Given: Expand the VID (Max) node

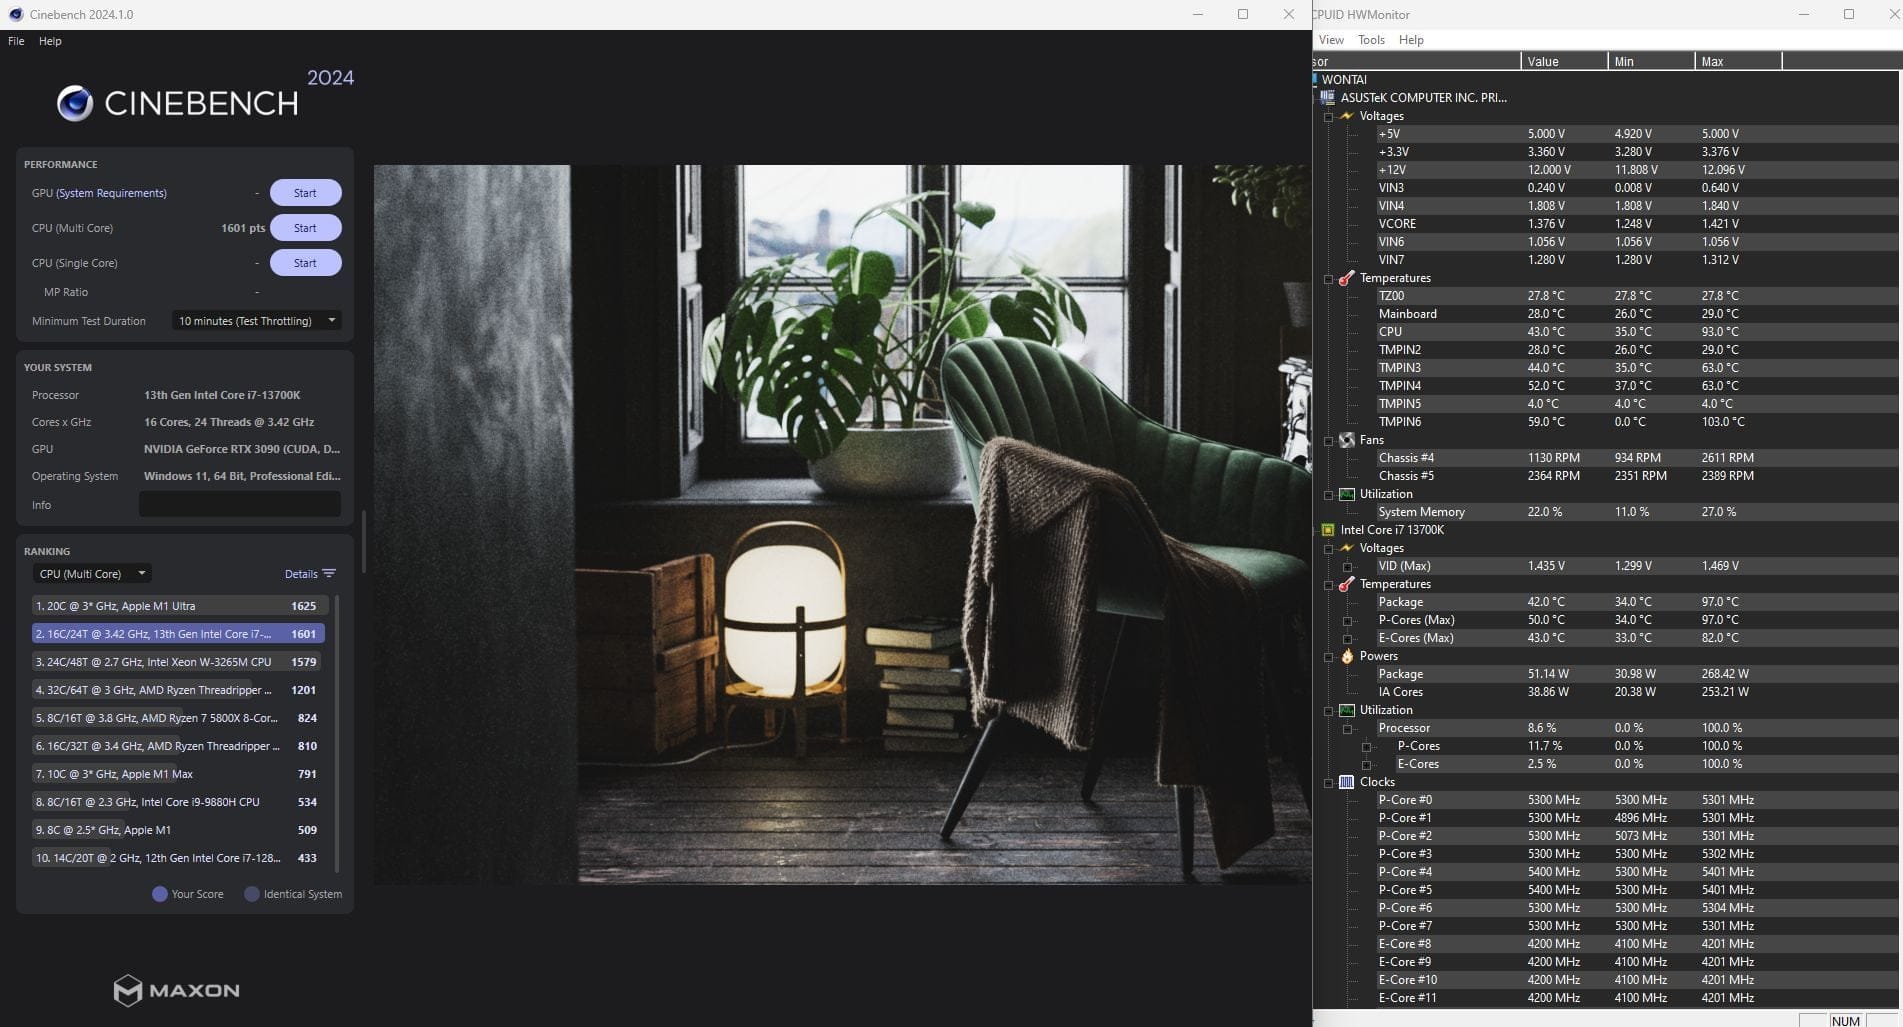Looking at the screenshot, I should point(1347,567).
